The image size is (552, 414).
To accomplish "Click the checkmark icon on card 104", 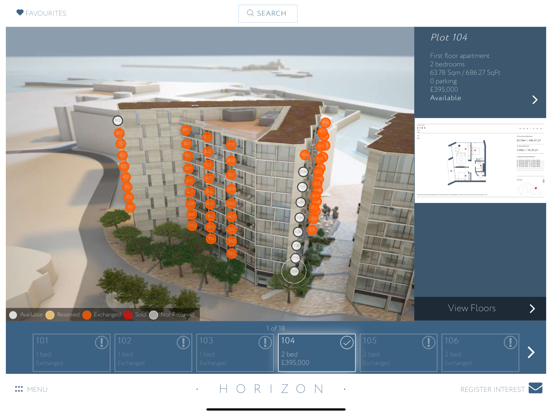I will [x=347, y=342].
